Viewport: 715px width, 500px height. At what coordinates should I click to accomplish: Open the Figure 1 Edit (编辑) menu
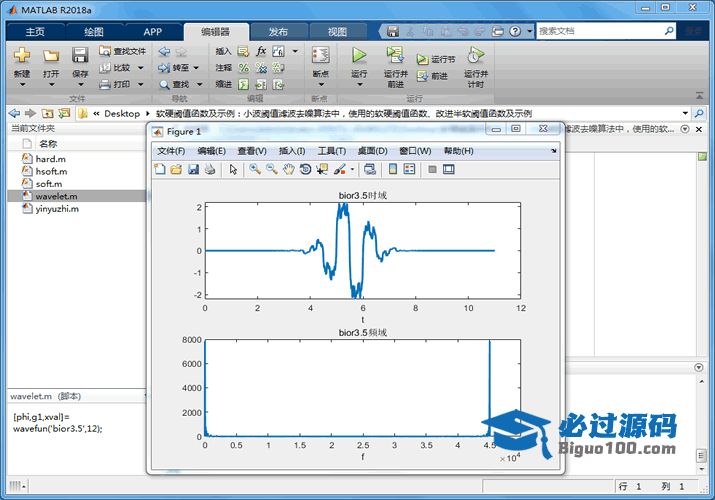click(211, 151)
